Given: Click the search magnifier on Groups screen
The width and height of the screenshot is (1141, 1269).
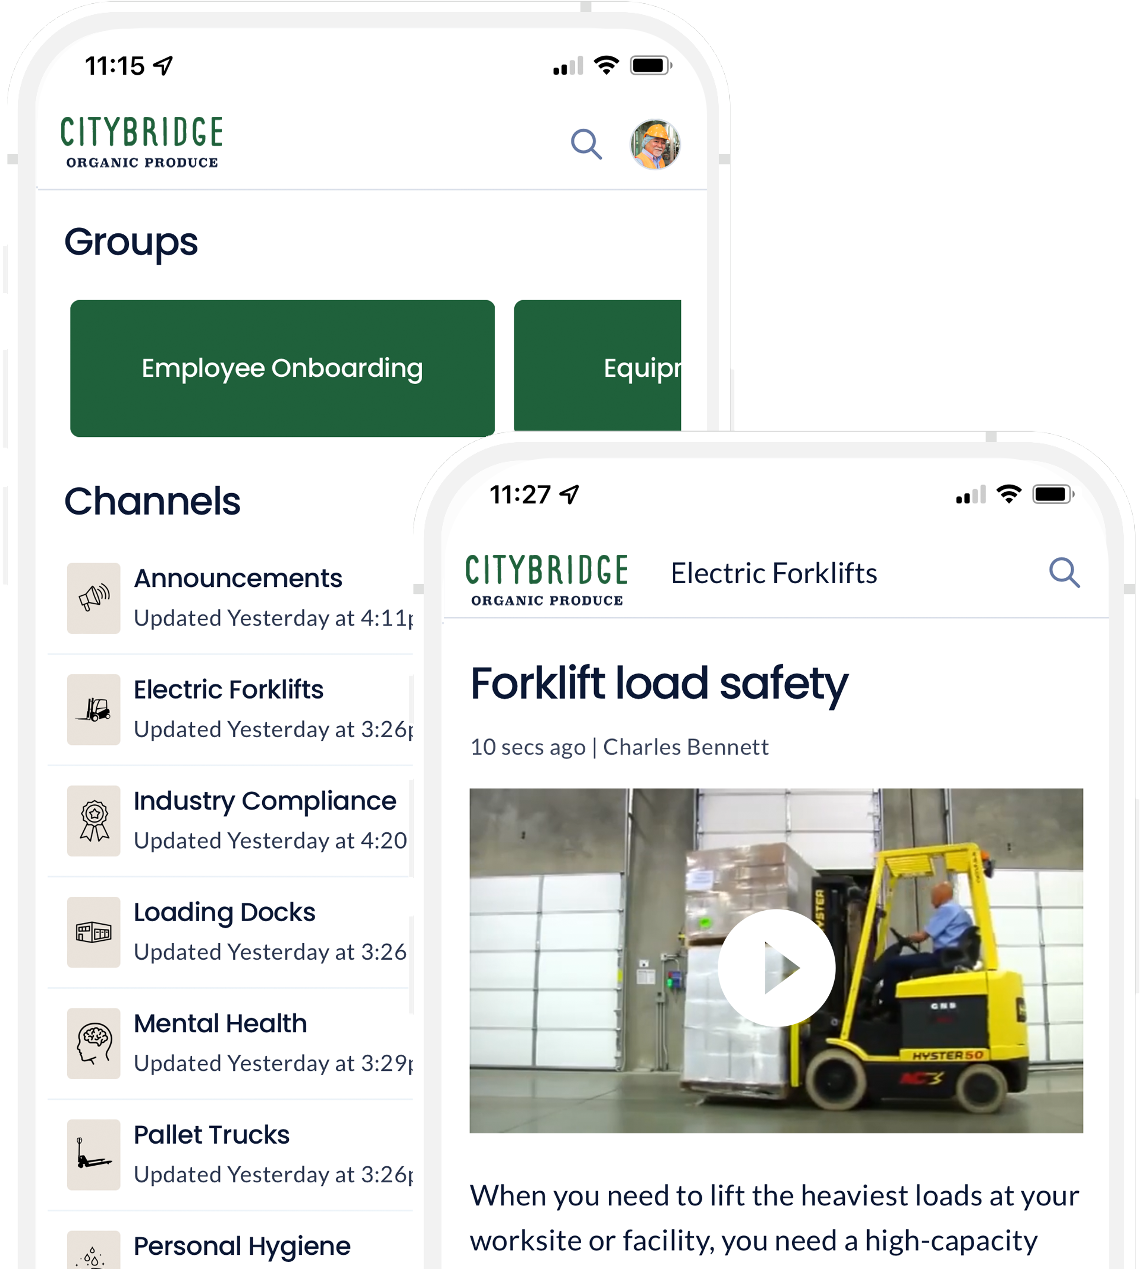Looking at the screenshot, I should click(x=586, y=144).
